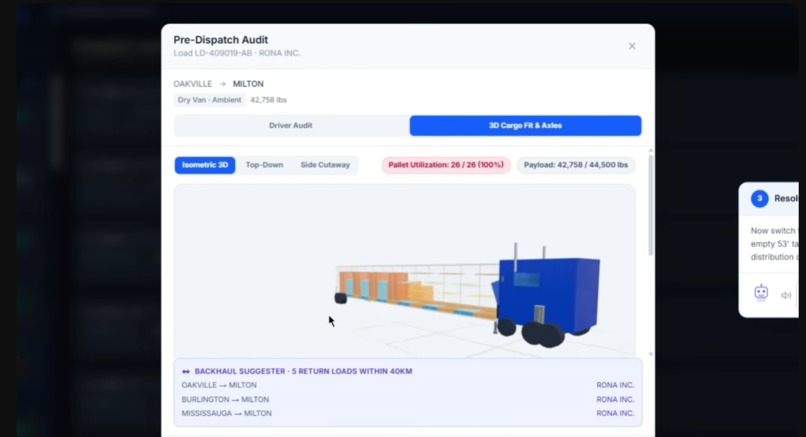Click the OAKVILLE origin label
The image size is (806, 437).
193,84
